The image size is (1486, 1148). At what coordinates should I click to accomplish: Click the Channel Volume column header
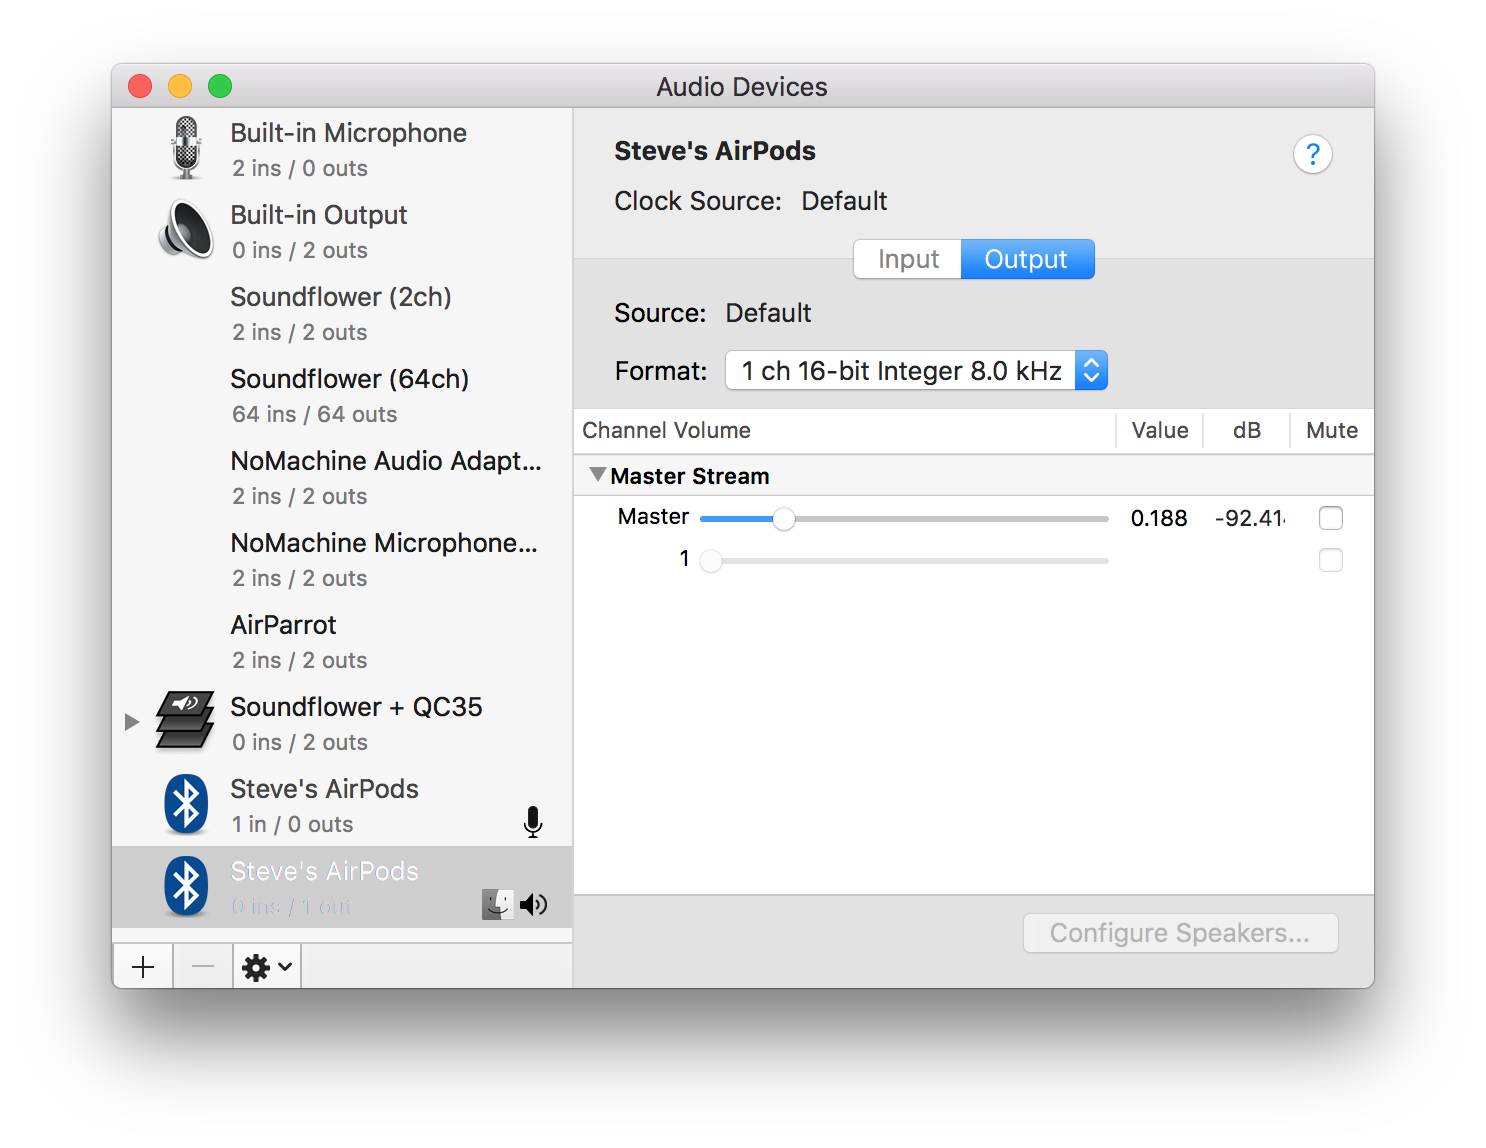tap(666, 430)
